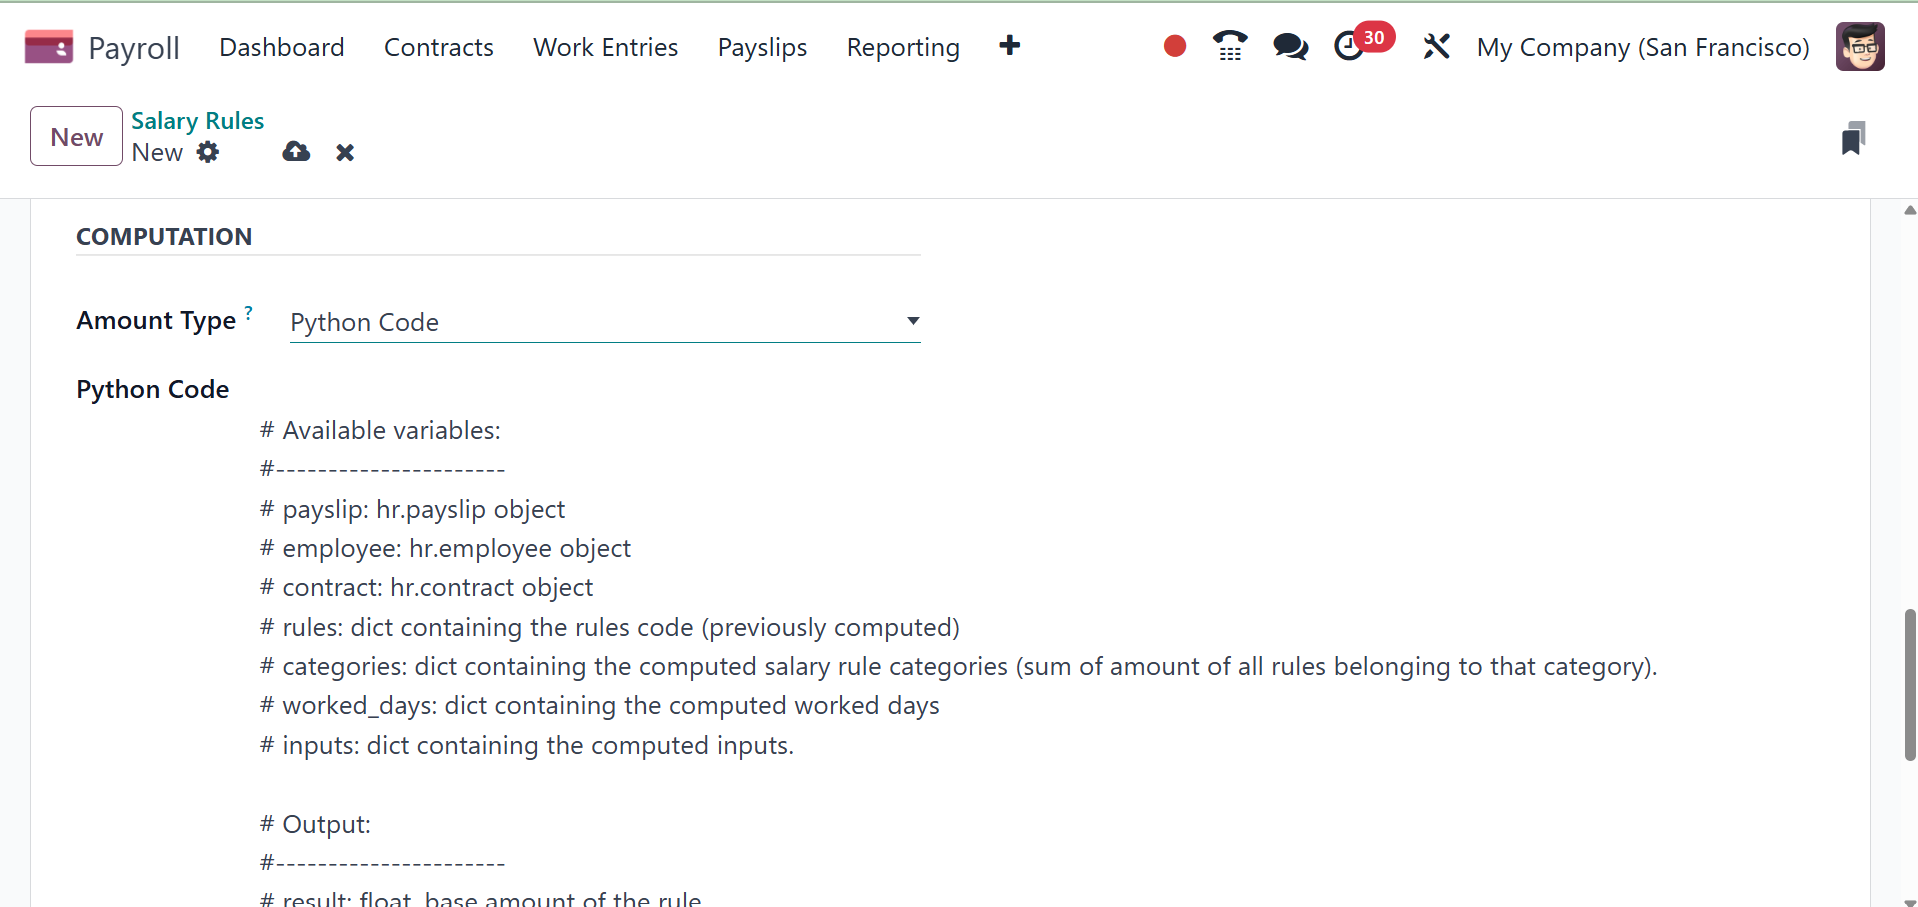Open the developer tools wrench icon

pyautogui.click(x=1436, y=46)
